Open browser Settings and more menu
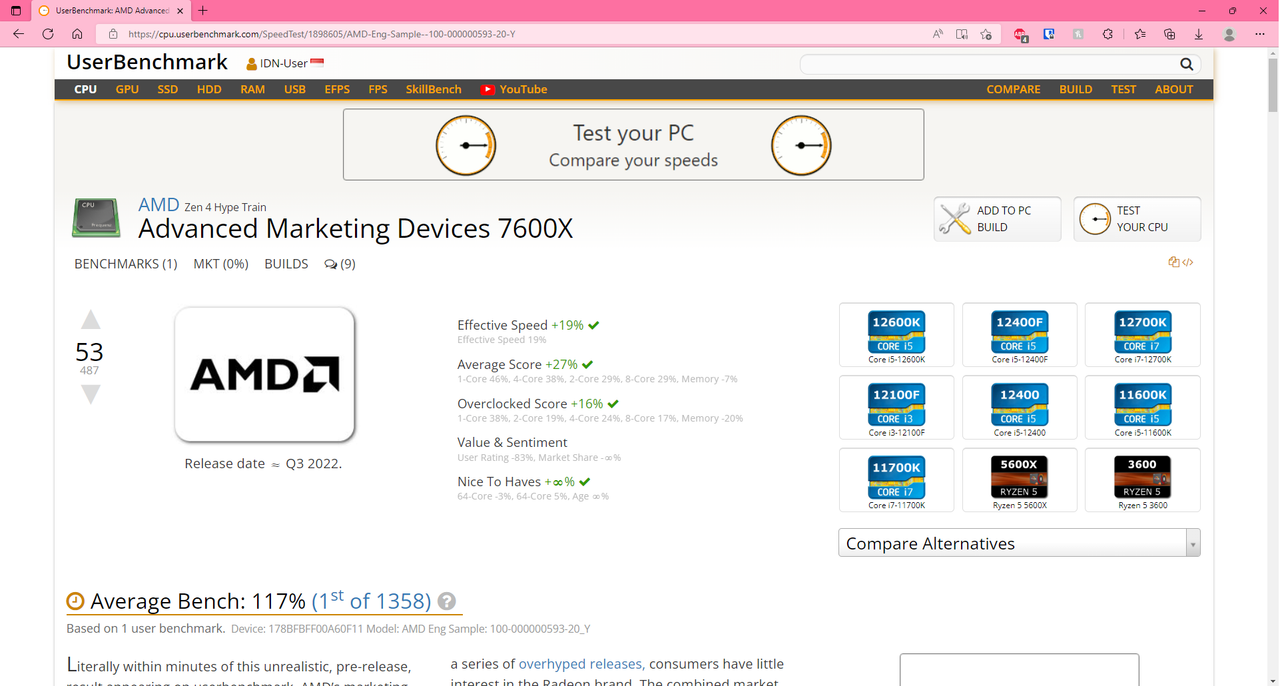This screenshot has width=1280, height=686. (1260, 33)
